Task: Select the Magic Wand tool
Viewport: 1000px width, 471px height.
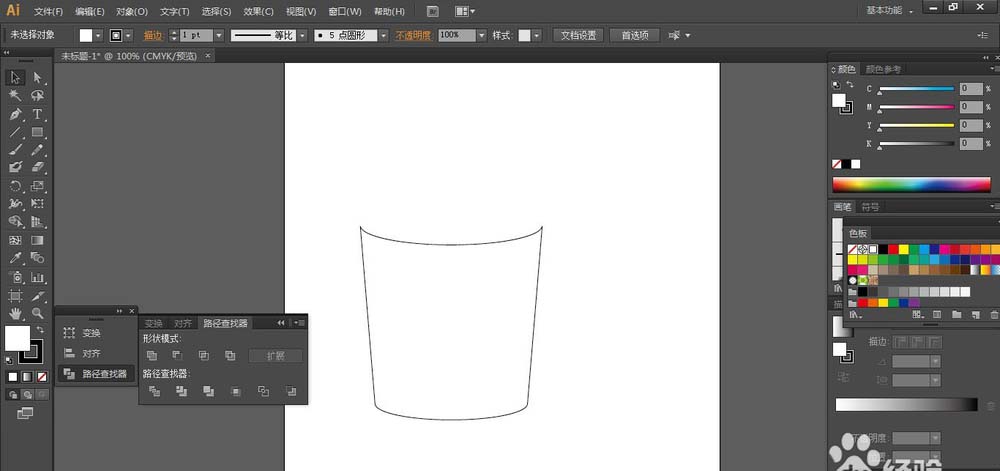Action: click(x=15, y=96)
